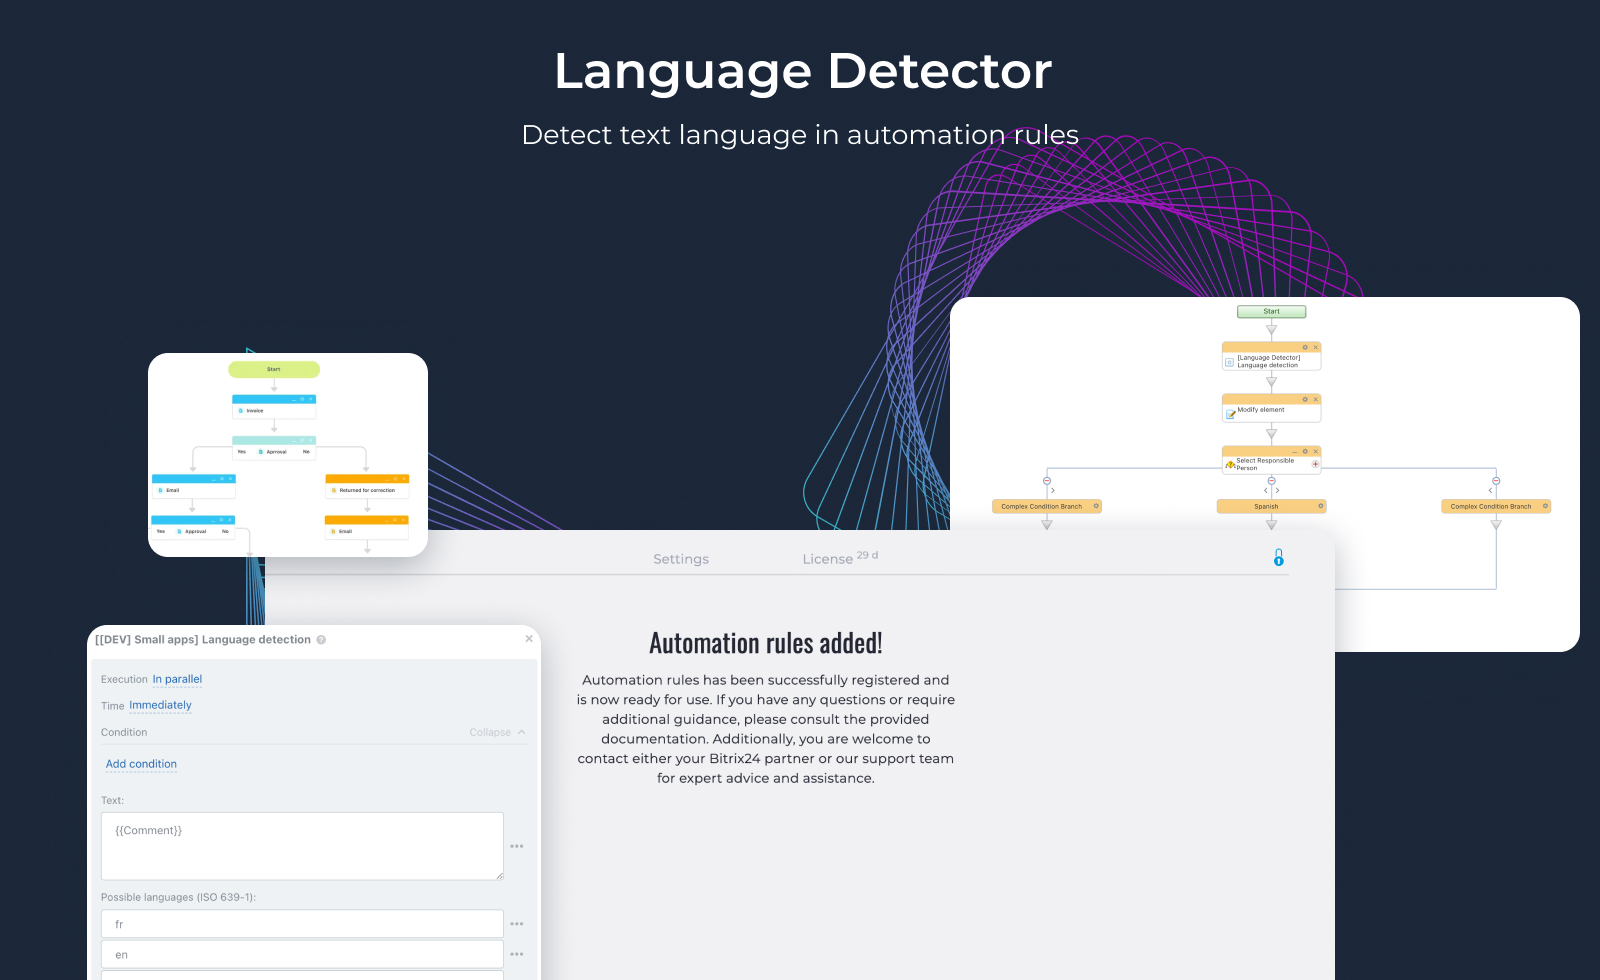Click the Add condition link
The width and height of the screenshot is (1600, 980).
[x=141, y=764]
